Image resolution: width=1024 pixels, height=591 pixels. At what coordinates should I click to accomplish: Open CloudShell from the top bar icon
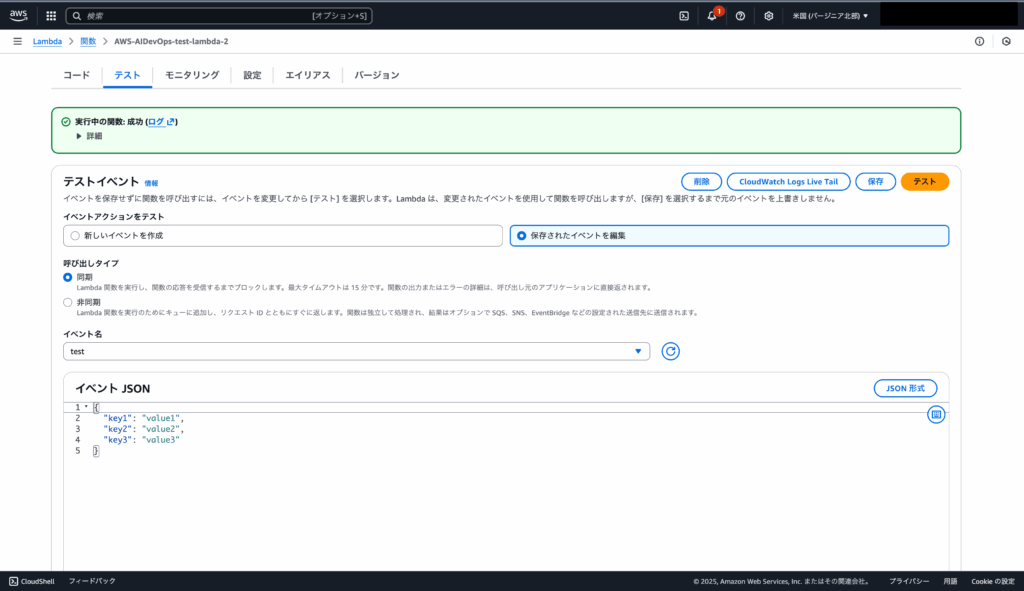point(684,16)
